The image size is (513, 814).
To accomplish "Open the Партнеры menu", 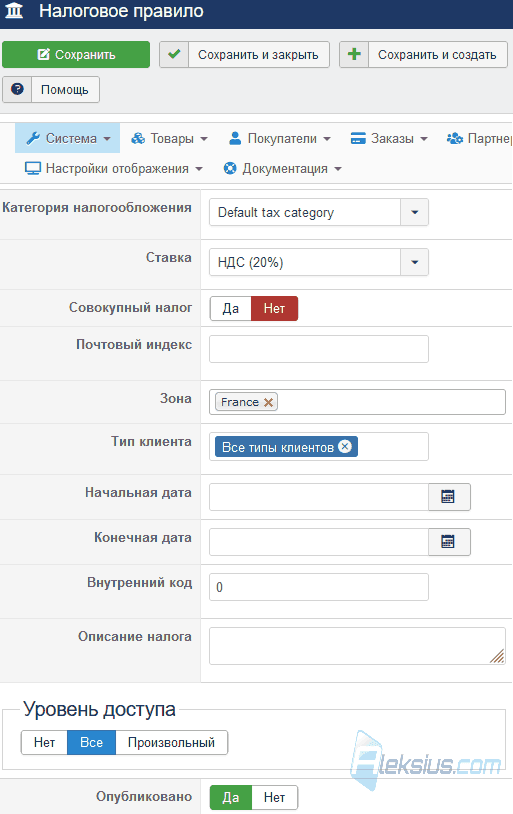I will [479, 138].
